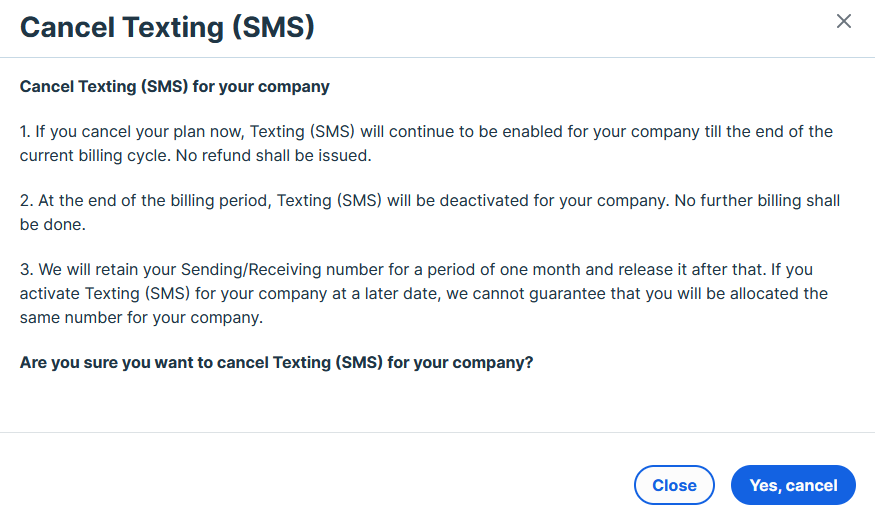Screen dimensions: 875x530
Task: Click the "Cancel Texting (SMS)" dialog title
Action: pos(167,27)
